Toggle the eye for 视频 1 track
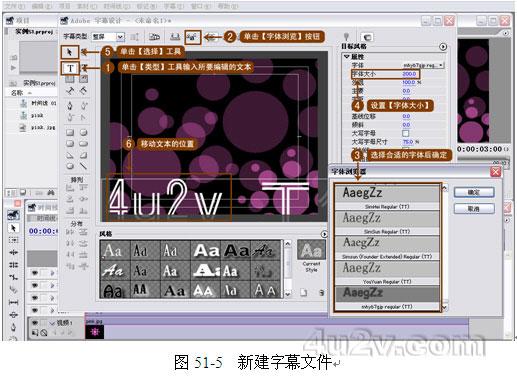The width and height of the screenshot is (517, 379). coord(35,323)
